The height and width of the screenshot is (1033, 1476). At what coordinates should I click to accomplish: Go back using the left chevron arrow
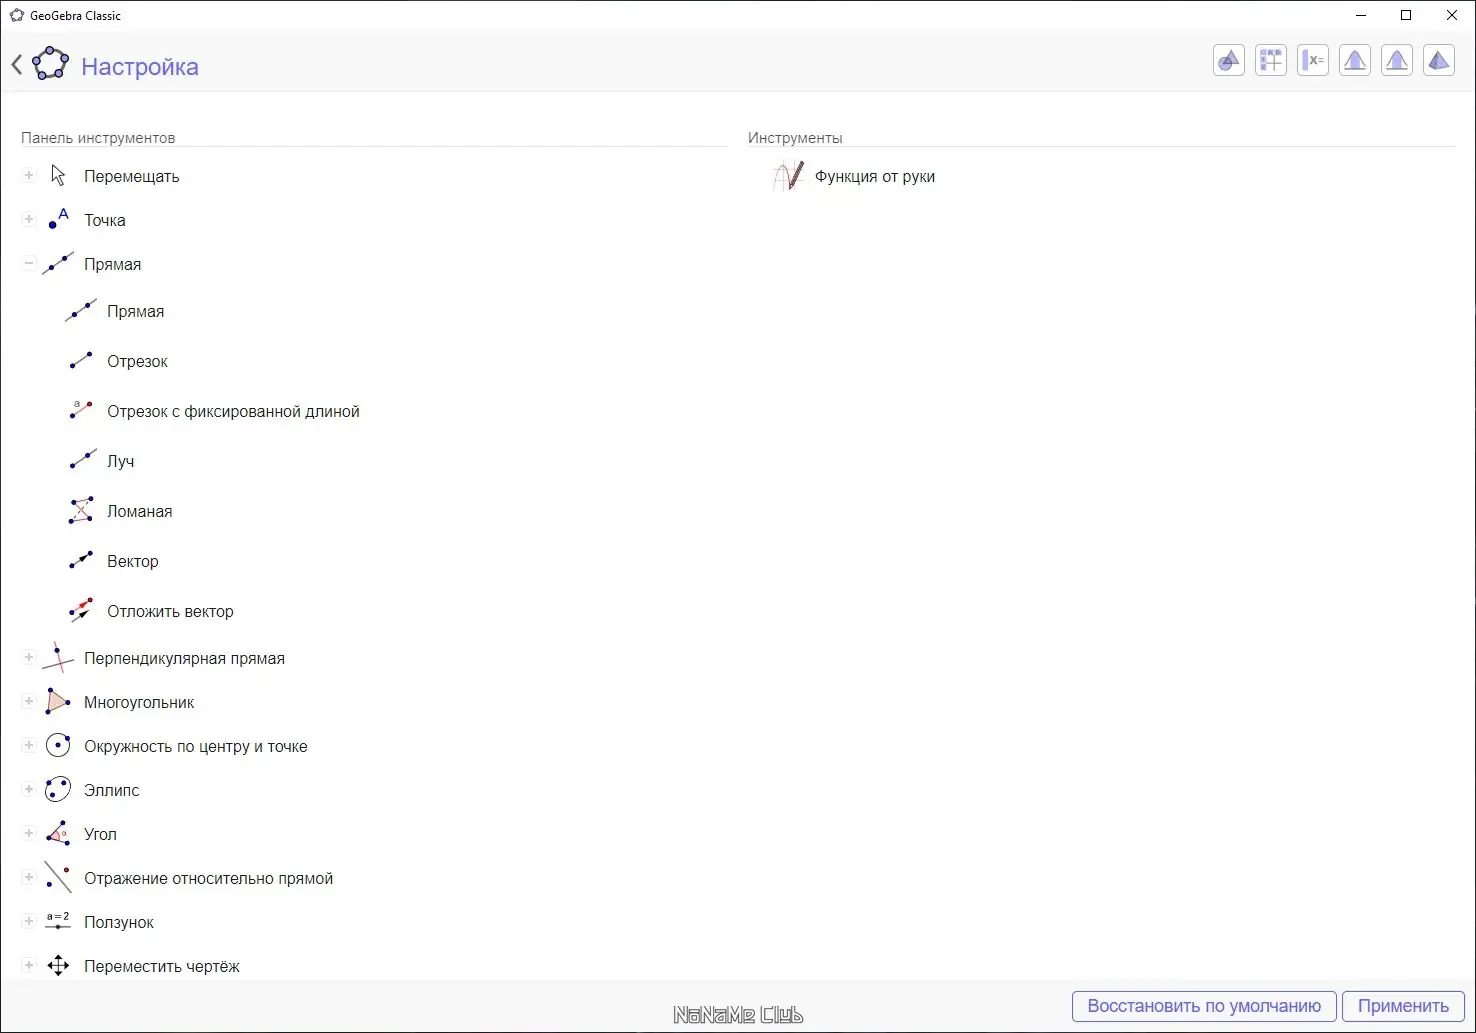16,66
